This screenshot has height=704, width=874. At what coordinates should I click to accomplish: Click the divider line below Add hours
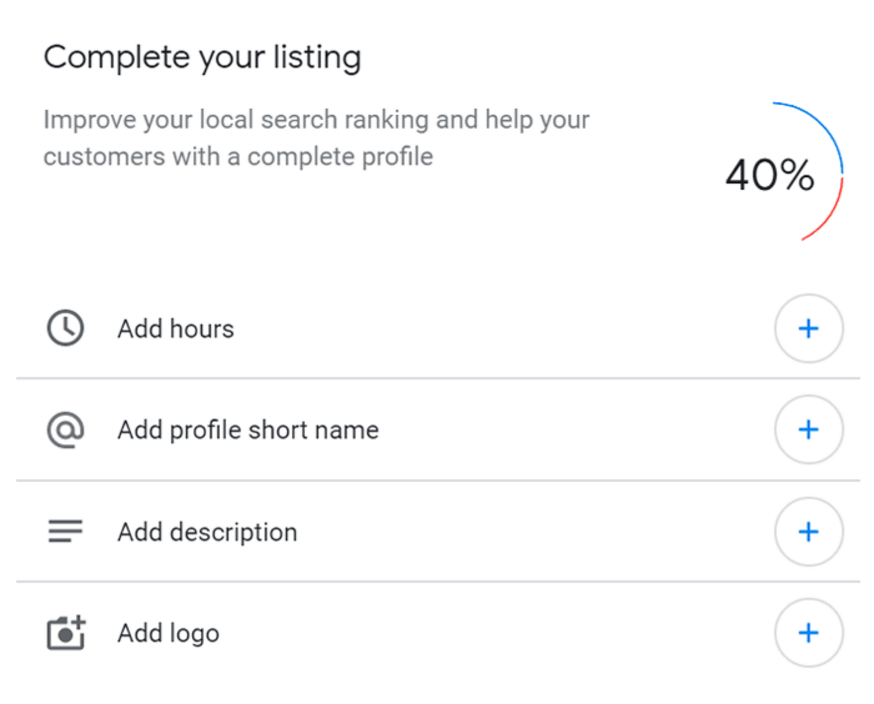click(x=437, y=379)
